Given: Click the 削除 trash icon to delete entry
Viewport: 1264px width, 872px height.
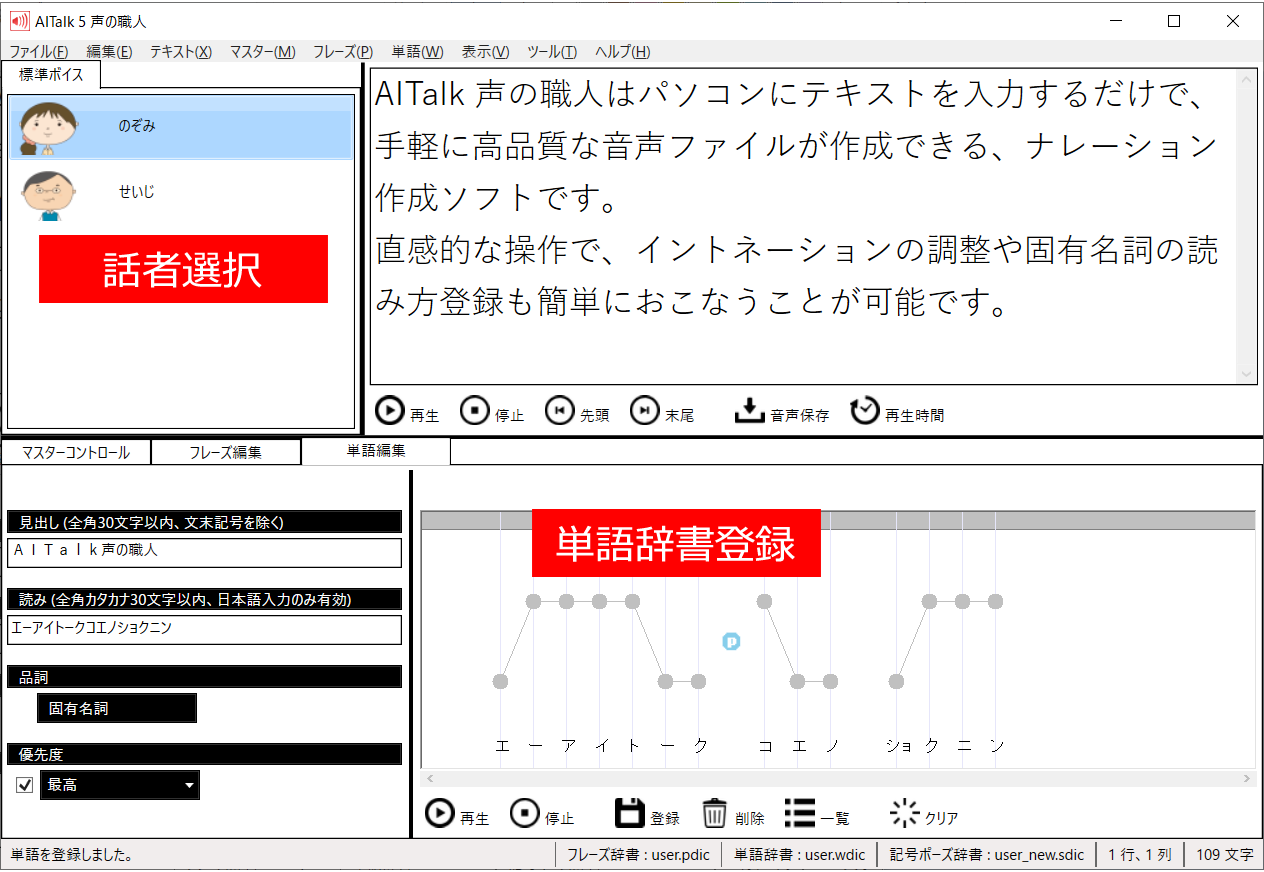Looking at the screenshot, I should (718, 813).
